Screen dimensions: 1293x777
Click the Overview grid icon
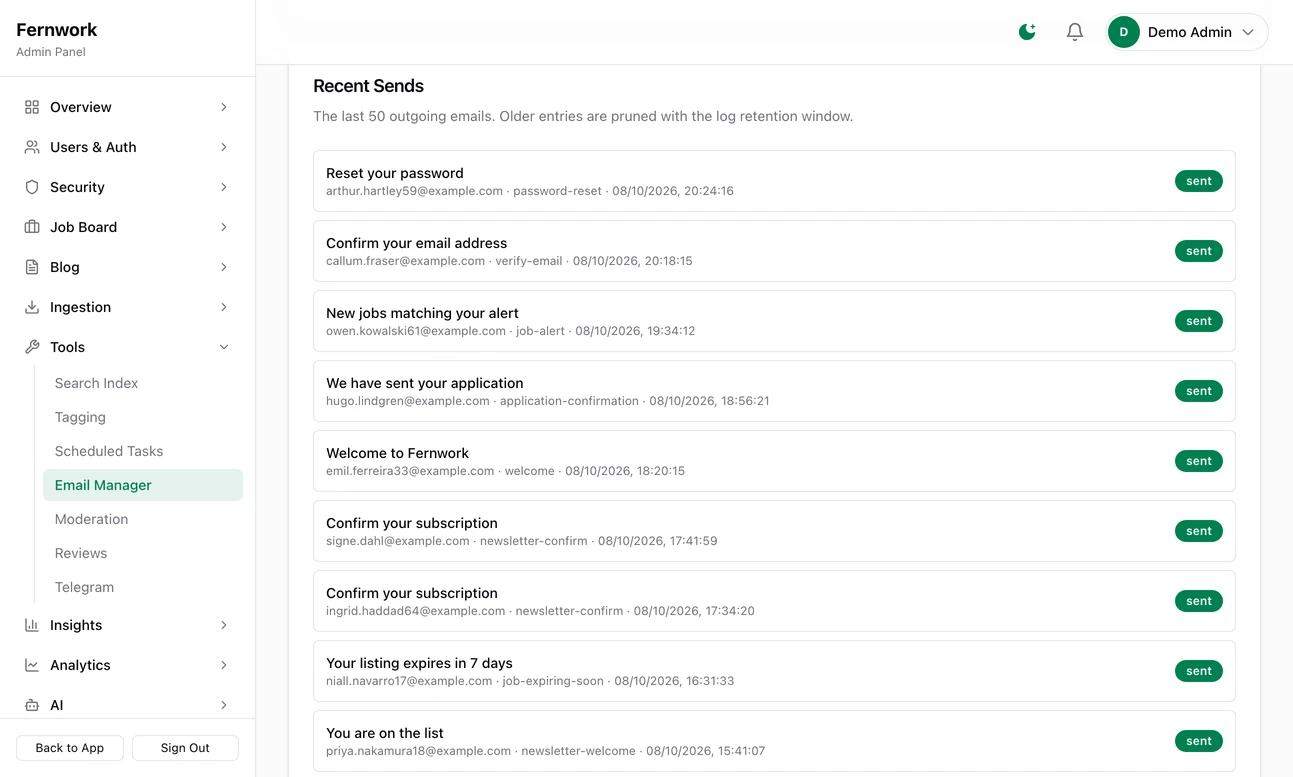(x=32, y=107)
